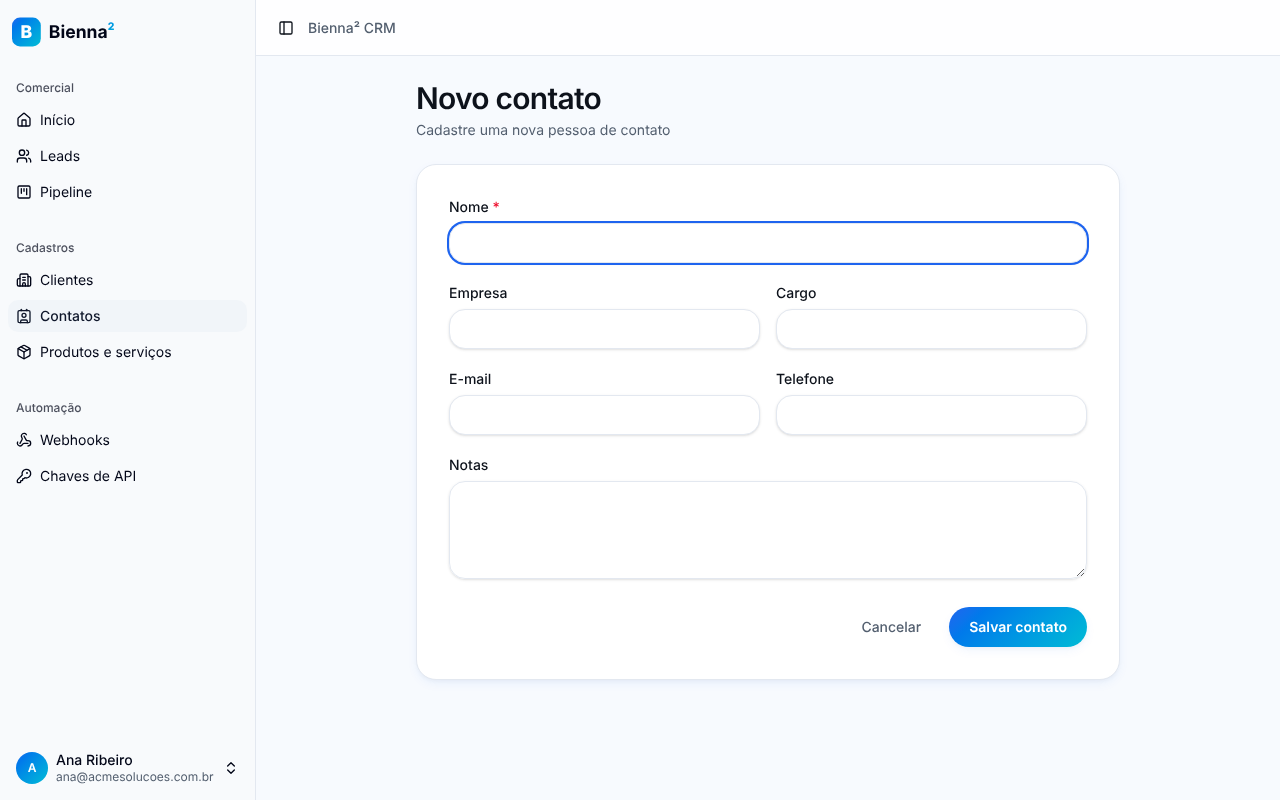Click the people icon beside Leads

(x=24, y=156)
